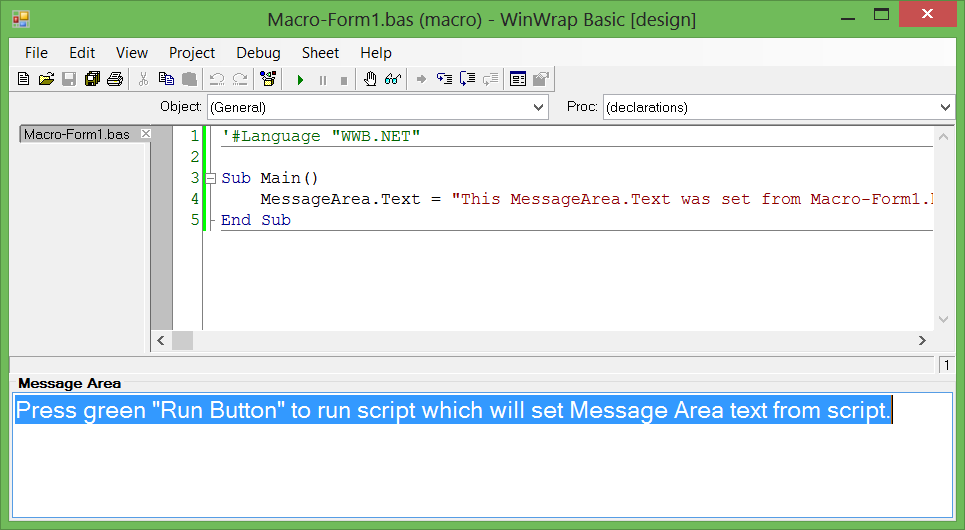Click the Step Over toolbar icon
This screenshot has width=965, height=530.
[467, 79]
